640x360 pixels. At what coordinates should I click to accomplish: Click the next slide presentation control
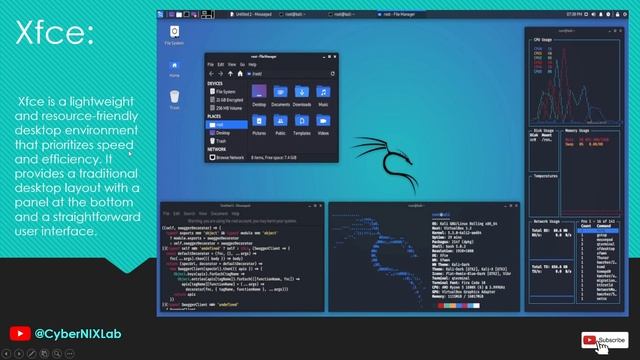(x=19, y=353)
